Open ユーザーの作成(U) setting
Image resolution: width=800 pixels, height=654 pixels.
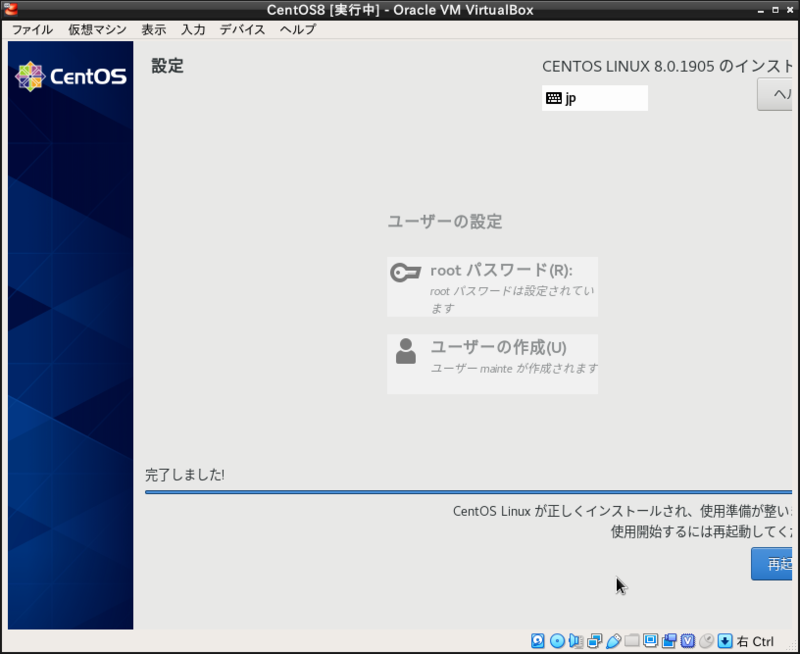point(492,364)
